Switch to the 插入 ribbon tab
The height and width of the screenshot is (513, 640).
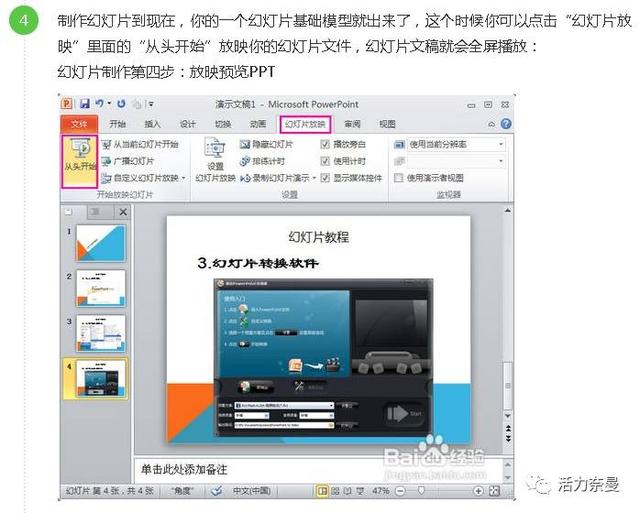pyautogui.click(x=152, y=124)
